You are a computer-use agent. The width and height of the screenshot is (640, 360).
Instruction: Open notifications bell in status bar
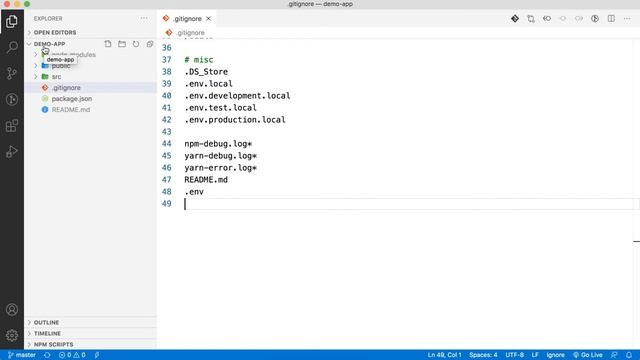[x=629, y=355]
